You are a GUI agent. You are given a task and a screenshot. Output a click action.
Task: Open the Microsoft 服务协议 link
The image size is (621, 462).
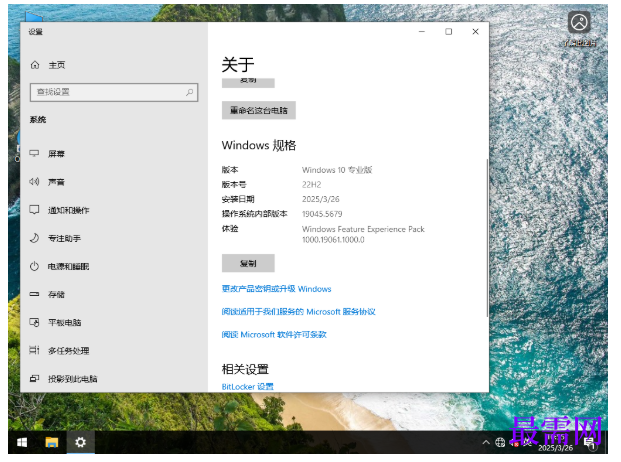point(298,312)
